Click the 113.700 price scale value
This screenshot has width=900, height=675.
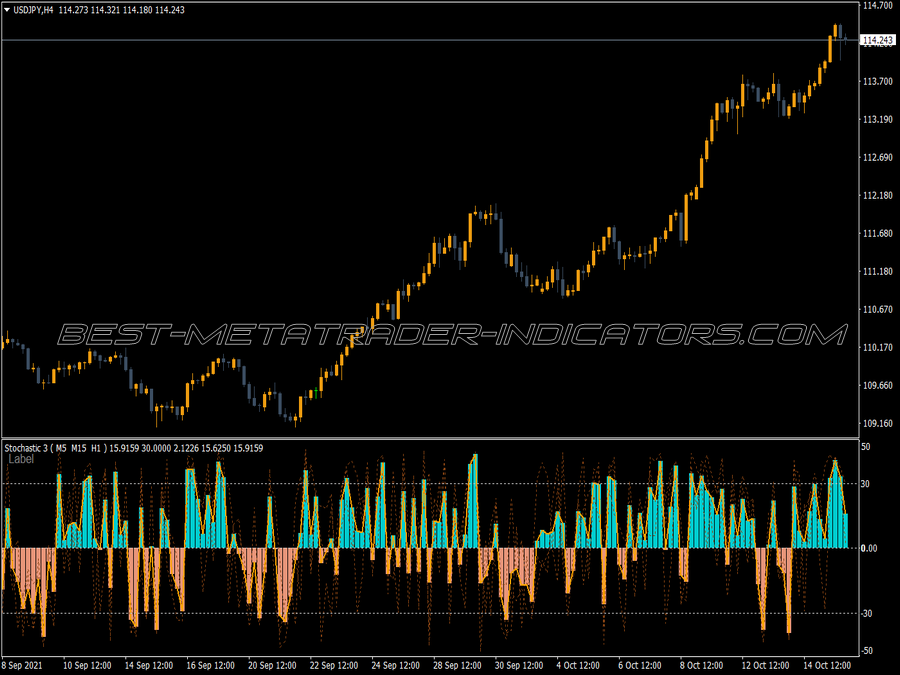[878, 82]
